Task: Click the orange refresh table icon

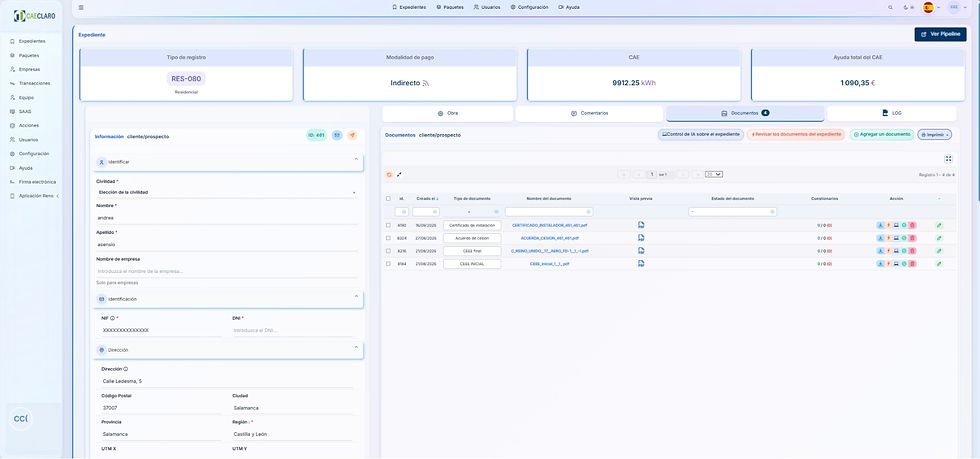Action: tap(389, 174)
